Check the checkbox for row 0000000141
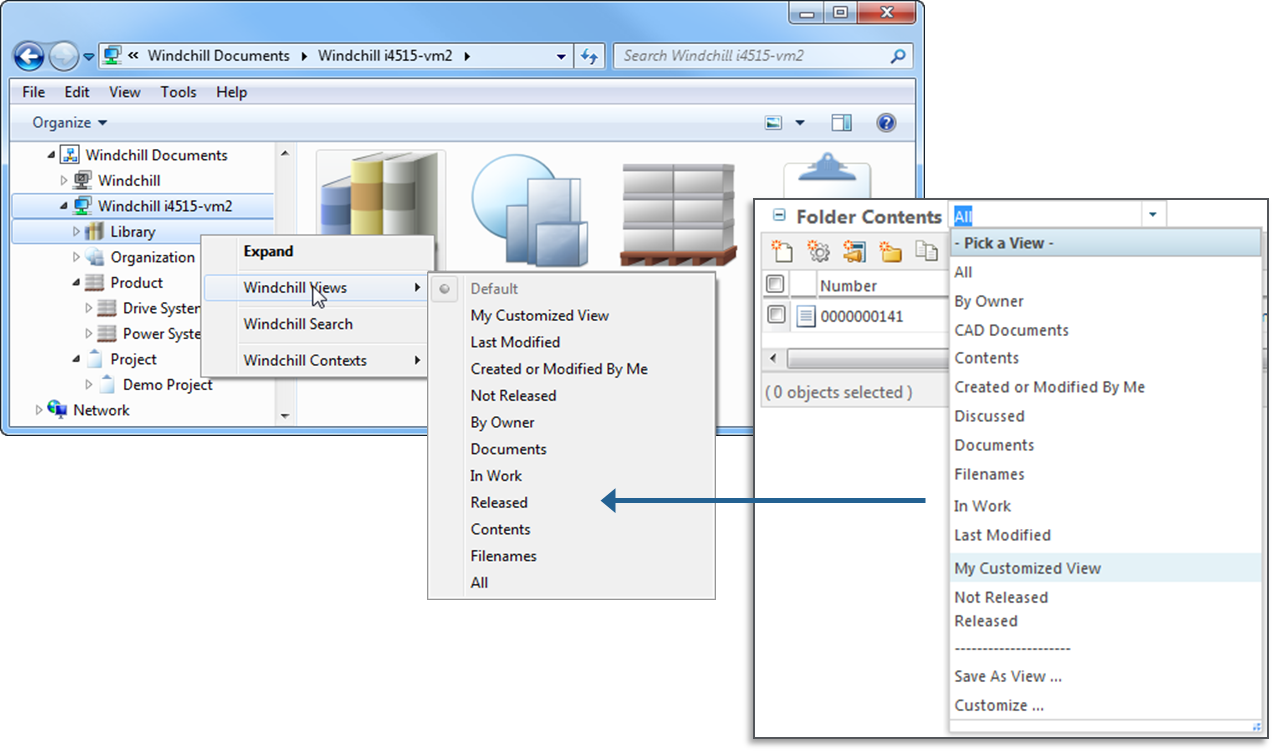 pyautogui.click(x=776, y=315)
